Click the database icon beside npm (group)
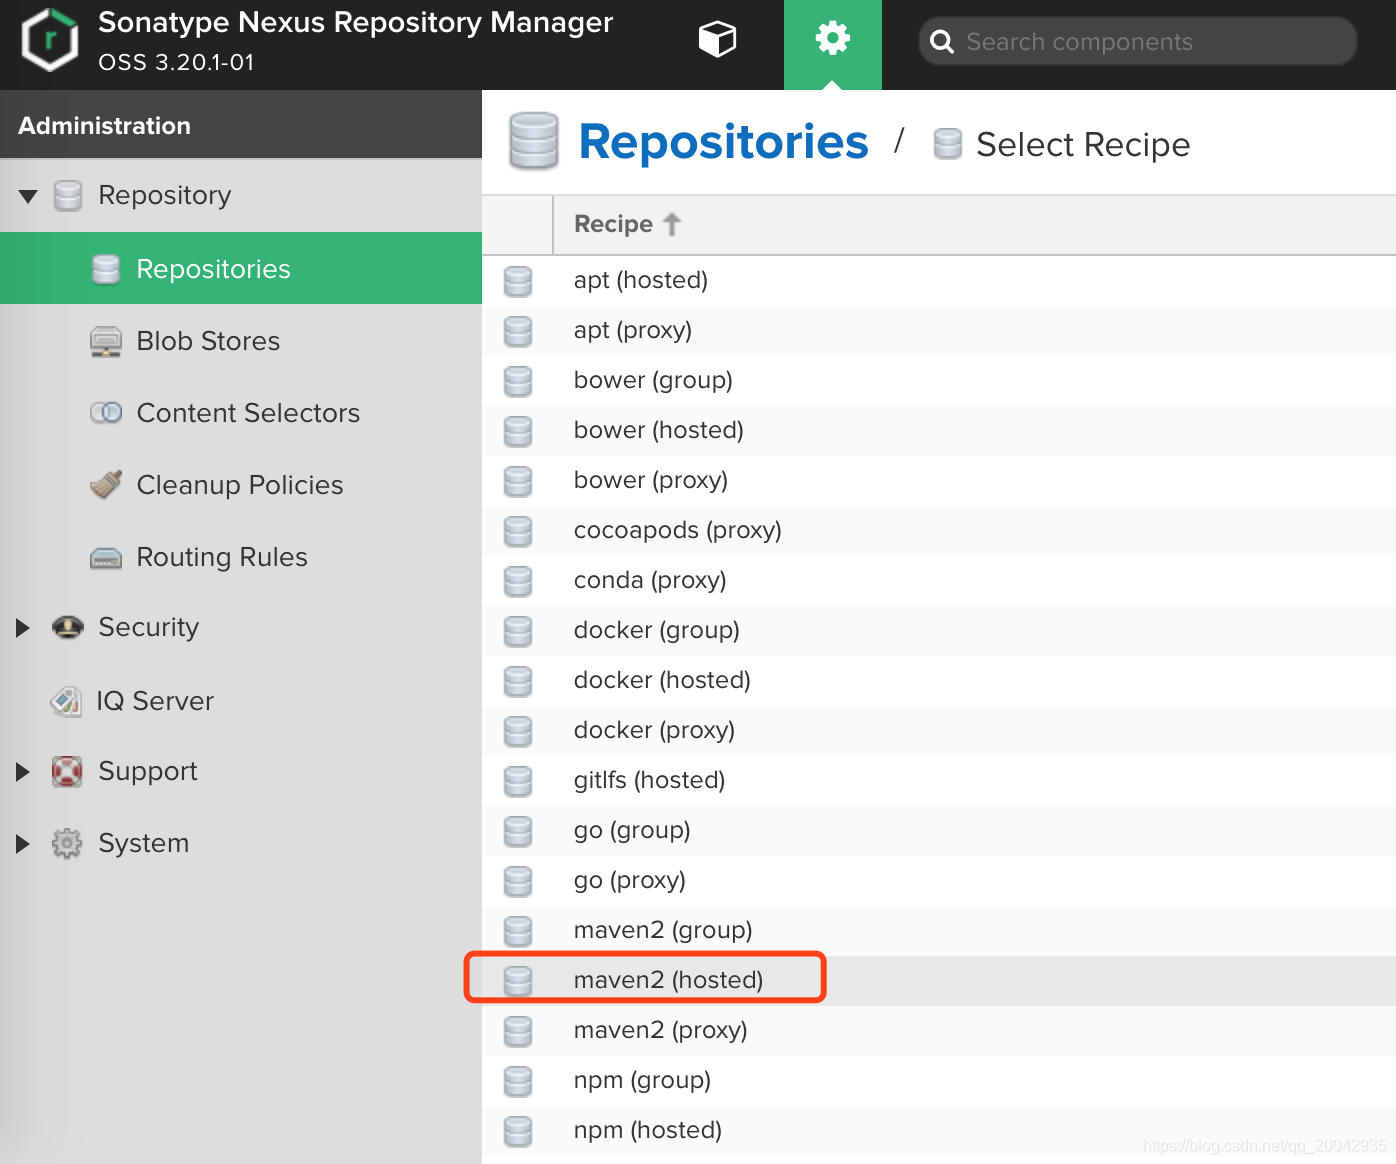 [518, 1081]
